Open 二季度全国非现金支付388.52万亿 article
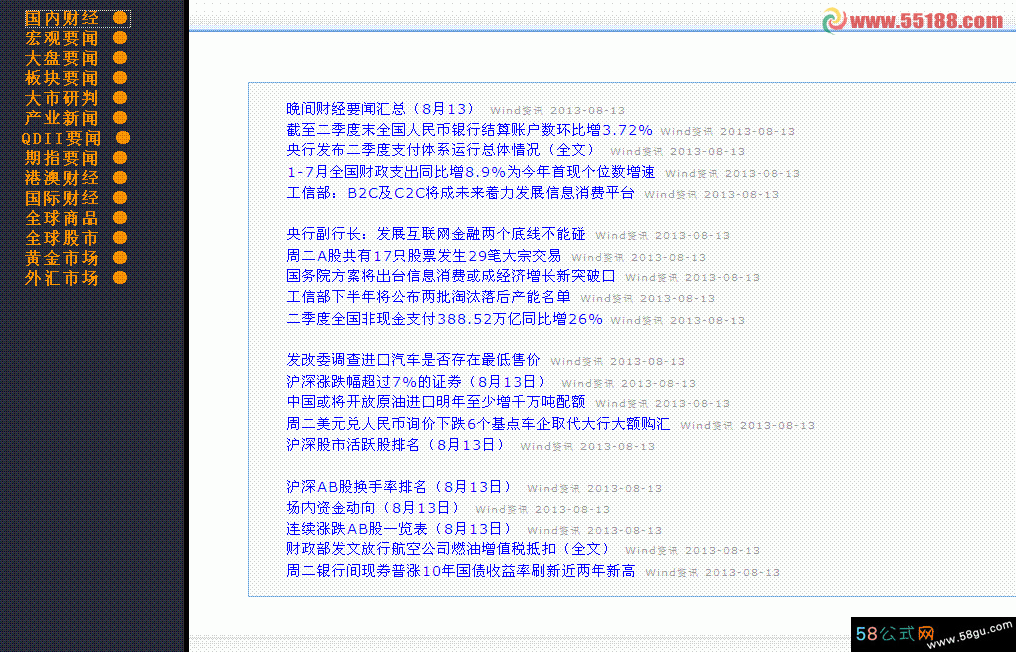This screenshot has height=652, width=1016. coord(444,319)
